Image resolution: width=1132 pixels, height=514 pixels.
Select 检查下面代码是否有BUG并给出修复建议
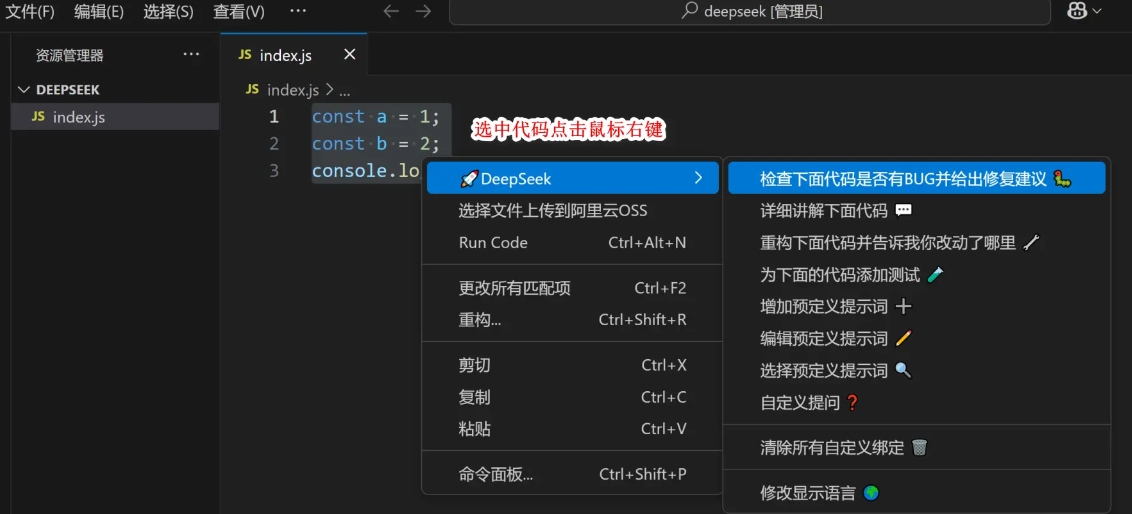pyautogui.click(x=917, y=178)
